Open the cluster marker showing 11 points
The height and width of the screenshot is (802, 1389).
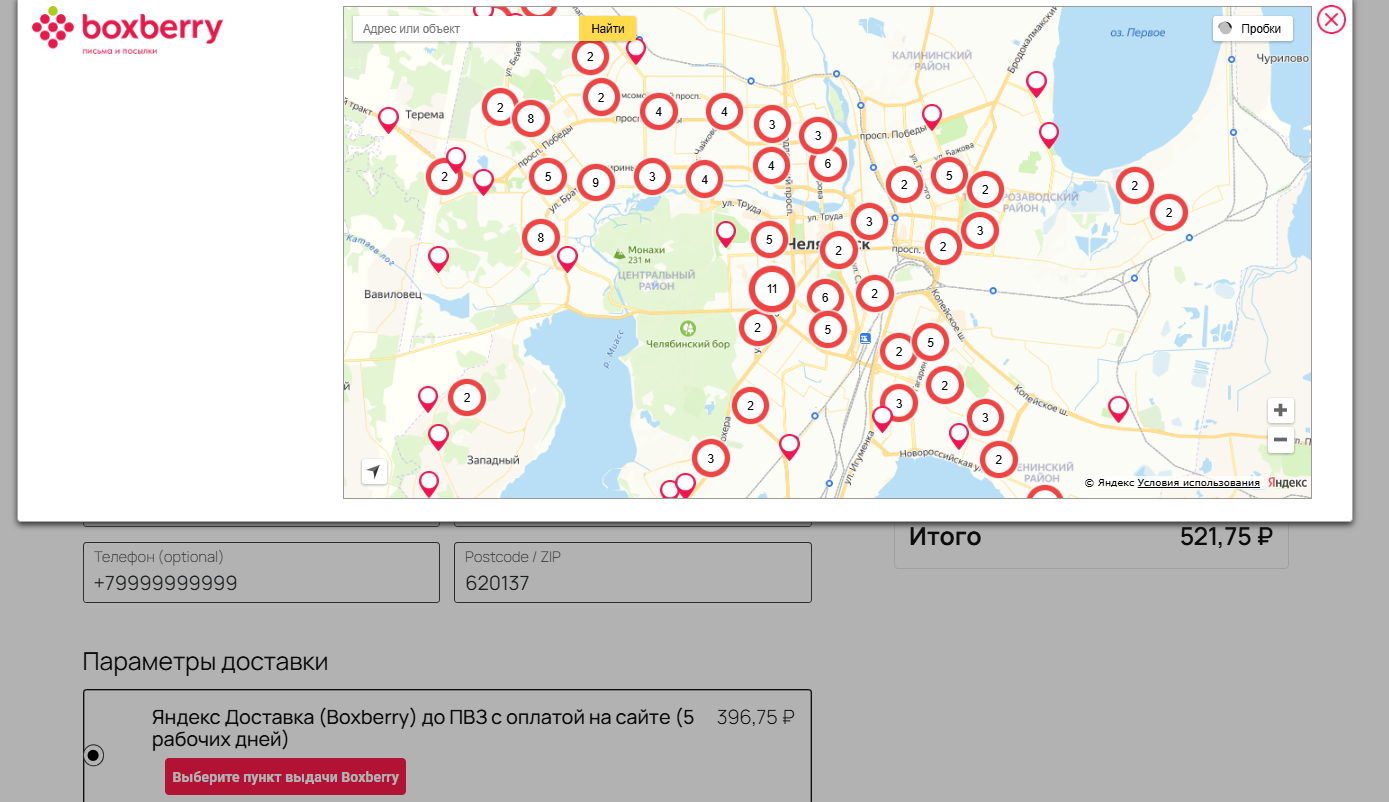771,290
